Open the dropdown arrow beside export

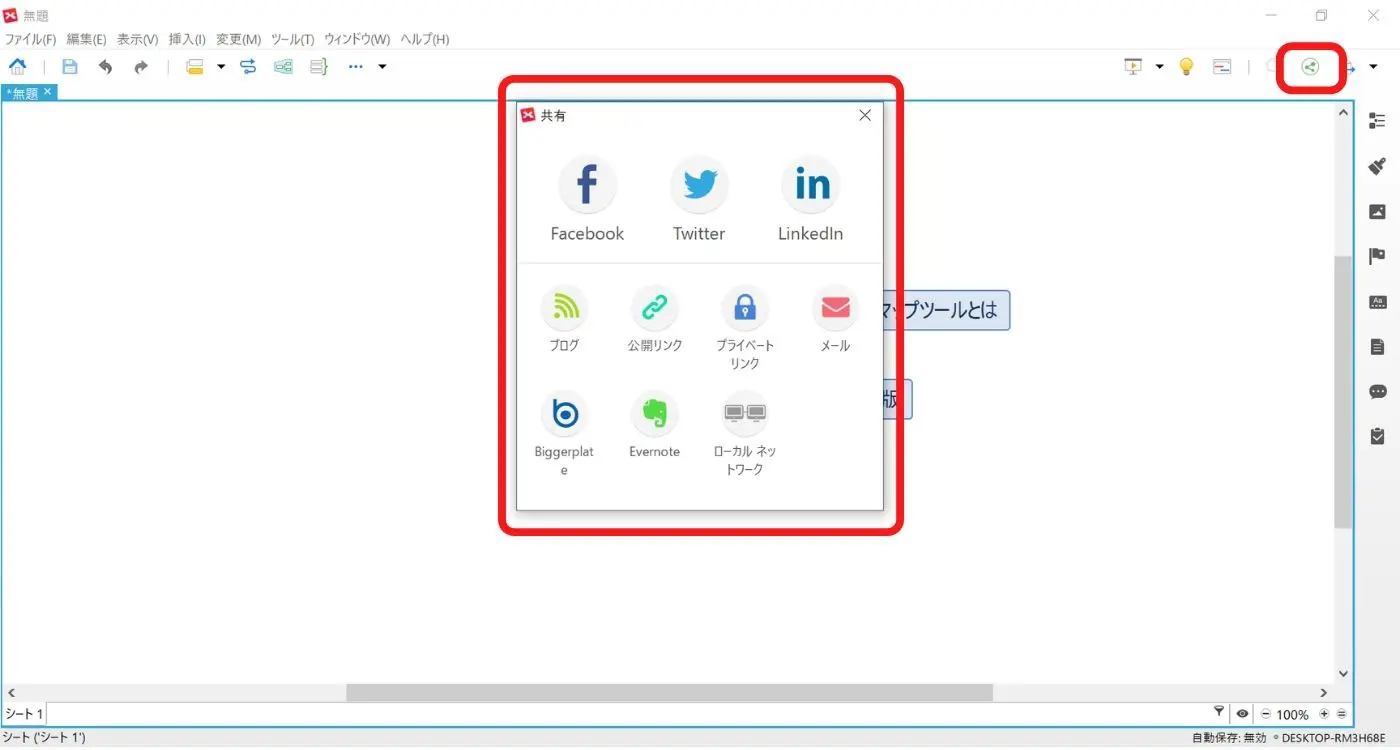(1373, 67)
